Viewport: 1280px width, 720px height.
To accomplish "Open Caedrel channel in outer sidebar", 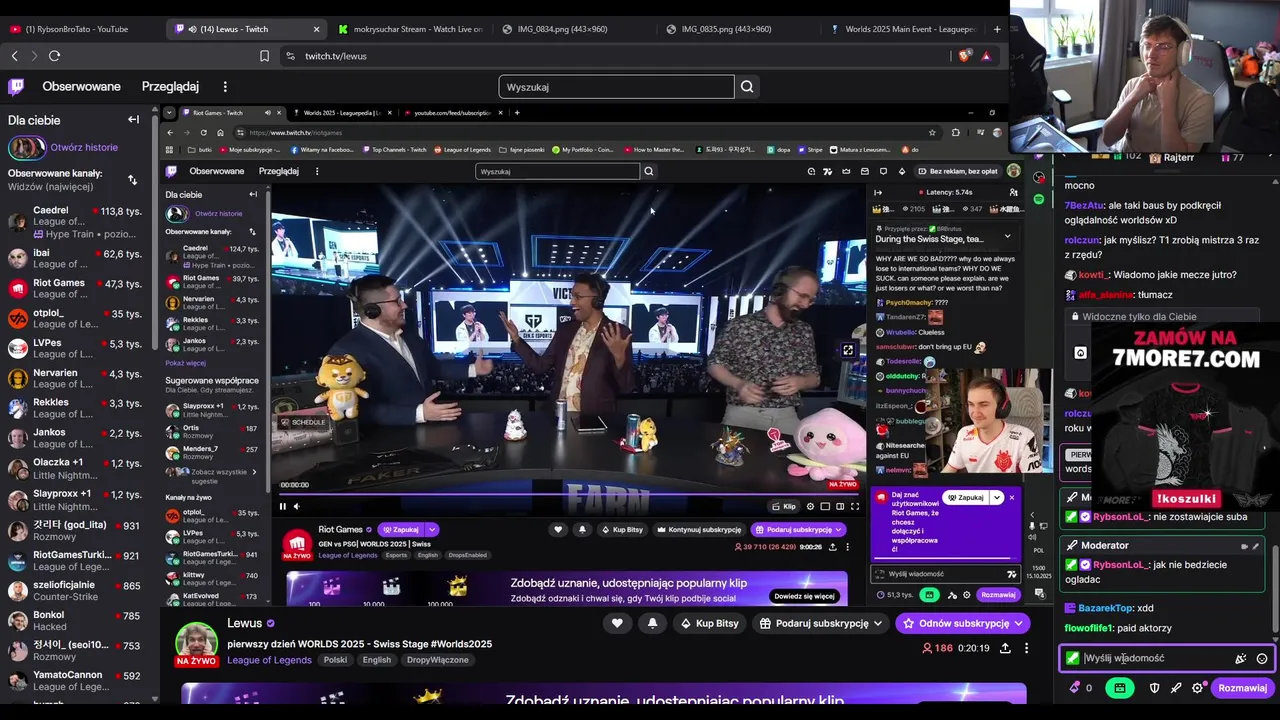I will pyautogui.click(x=76, y=221).
